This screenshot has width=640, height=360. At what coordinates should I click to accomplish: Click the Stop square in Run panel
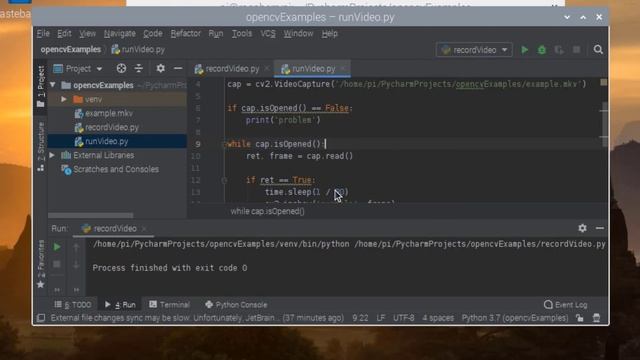point(57,264)
